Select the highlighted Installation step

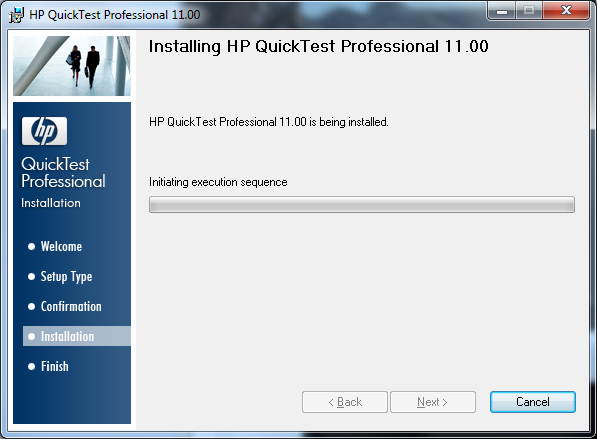click(77, 336)
